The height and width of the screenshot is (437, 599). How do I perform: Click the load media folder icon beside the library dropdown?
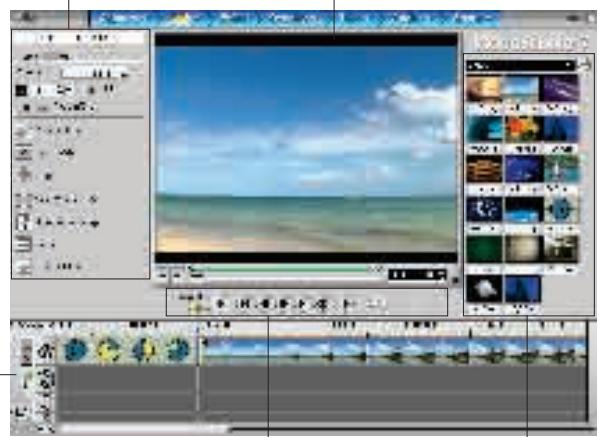coord(585,66)
